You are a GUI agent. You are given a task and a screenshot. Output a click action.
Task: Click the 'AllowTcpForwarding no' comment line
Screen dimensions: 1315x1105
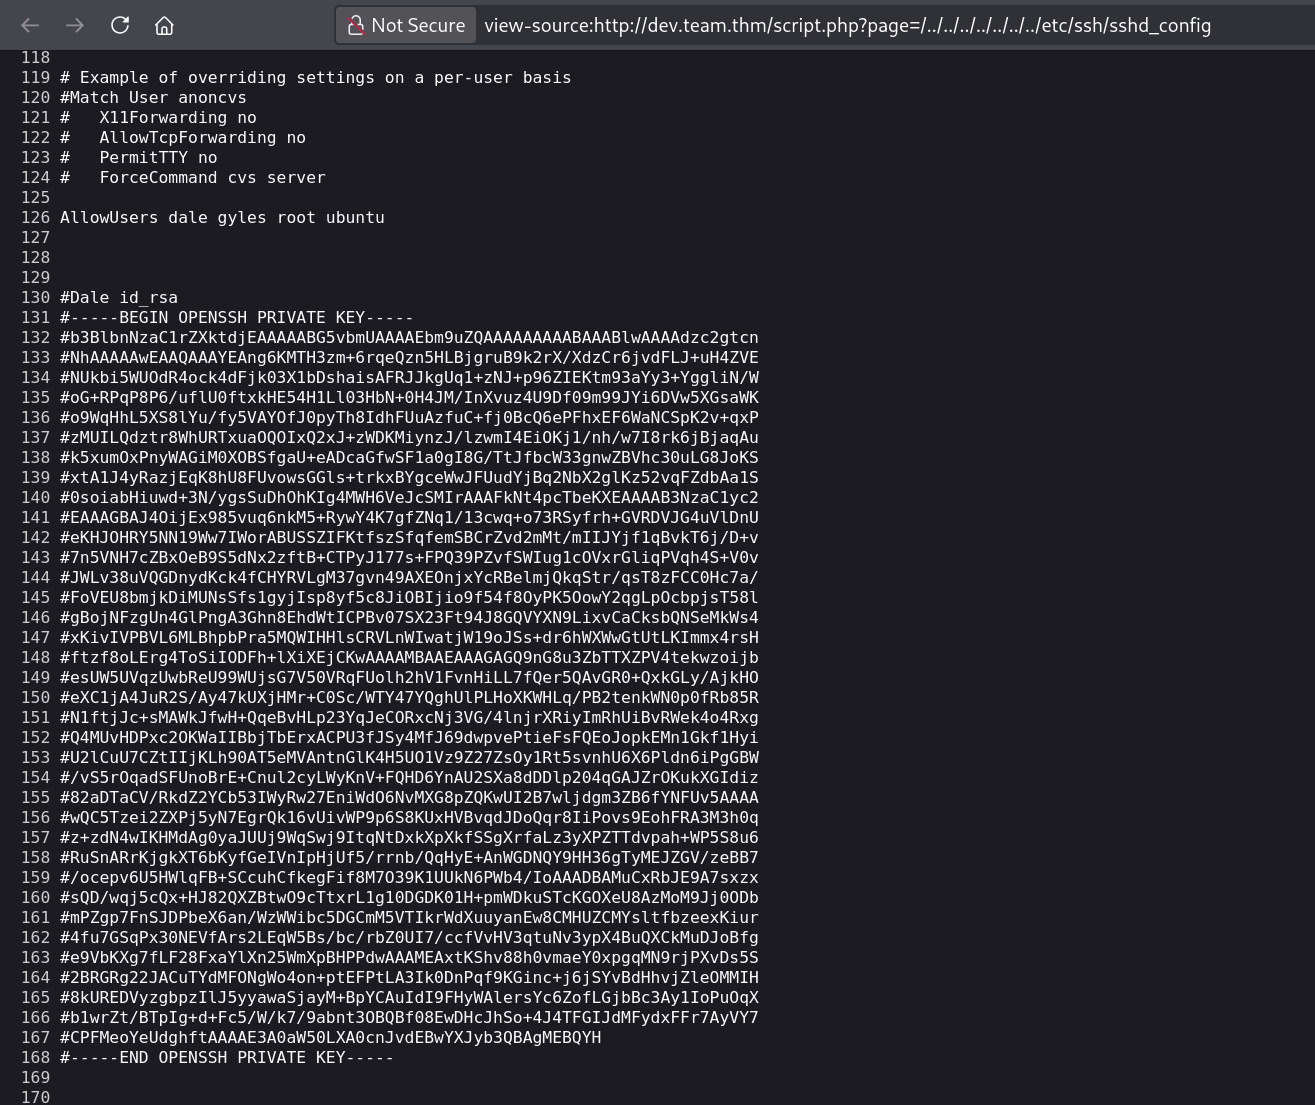pyautogui.click(x=183, y=137)
